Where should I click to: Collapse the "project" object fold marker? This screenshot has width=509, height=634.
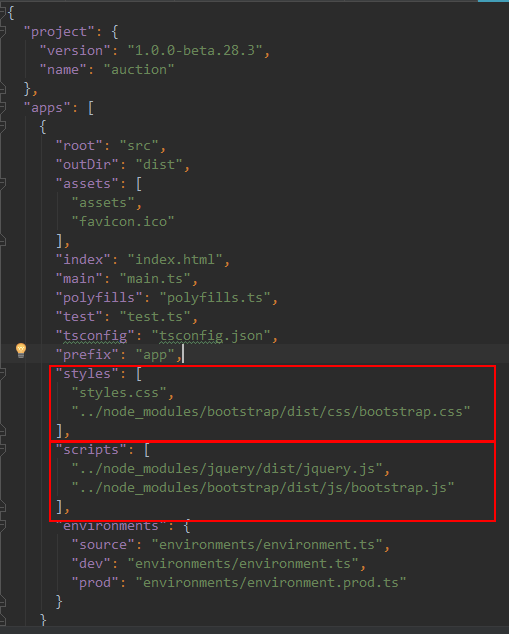click(2, 32)
